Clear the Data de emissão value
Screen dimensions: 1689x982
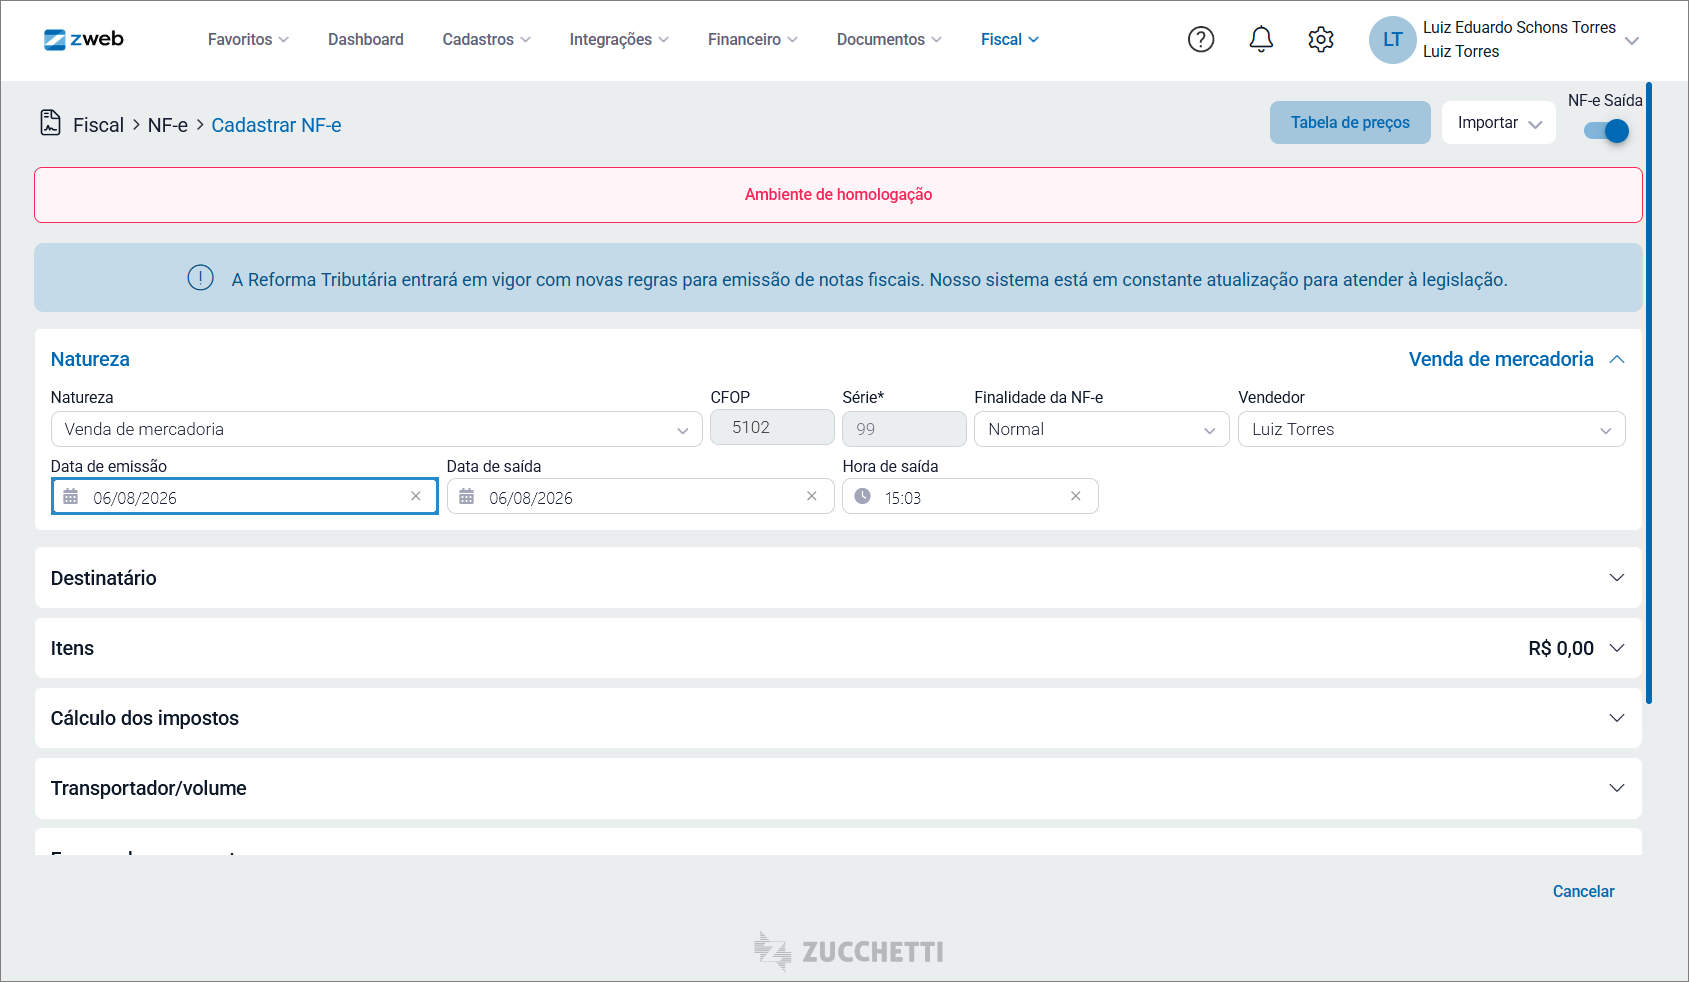(x=416, y=496)
